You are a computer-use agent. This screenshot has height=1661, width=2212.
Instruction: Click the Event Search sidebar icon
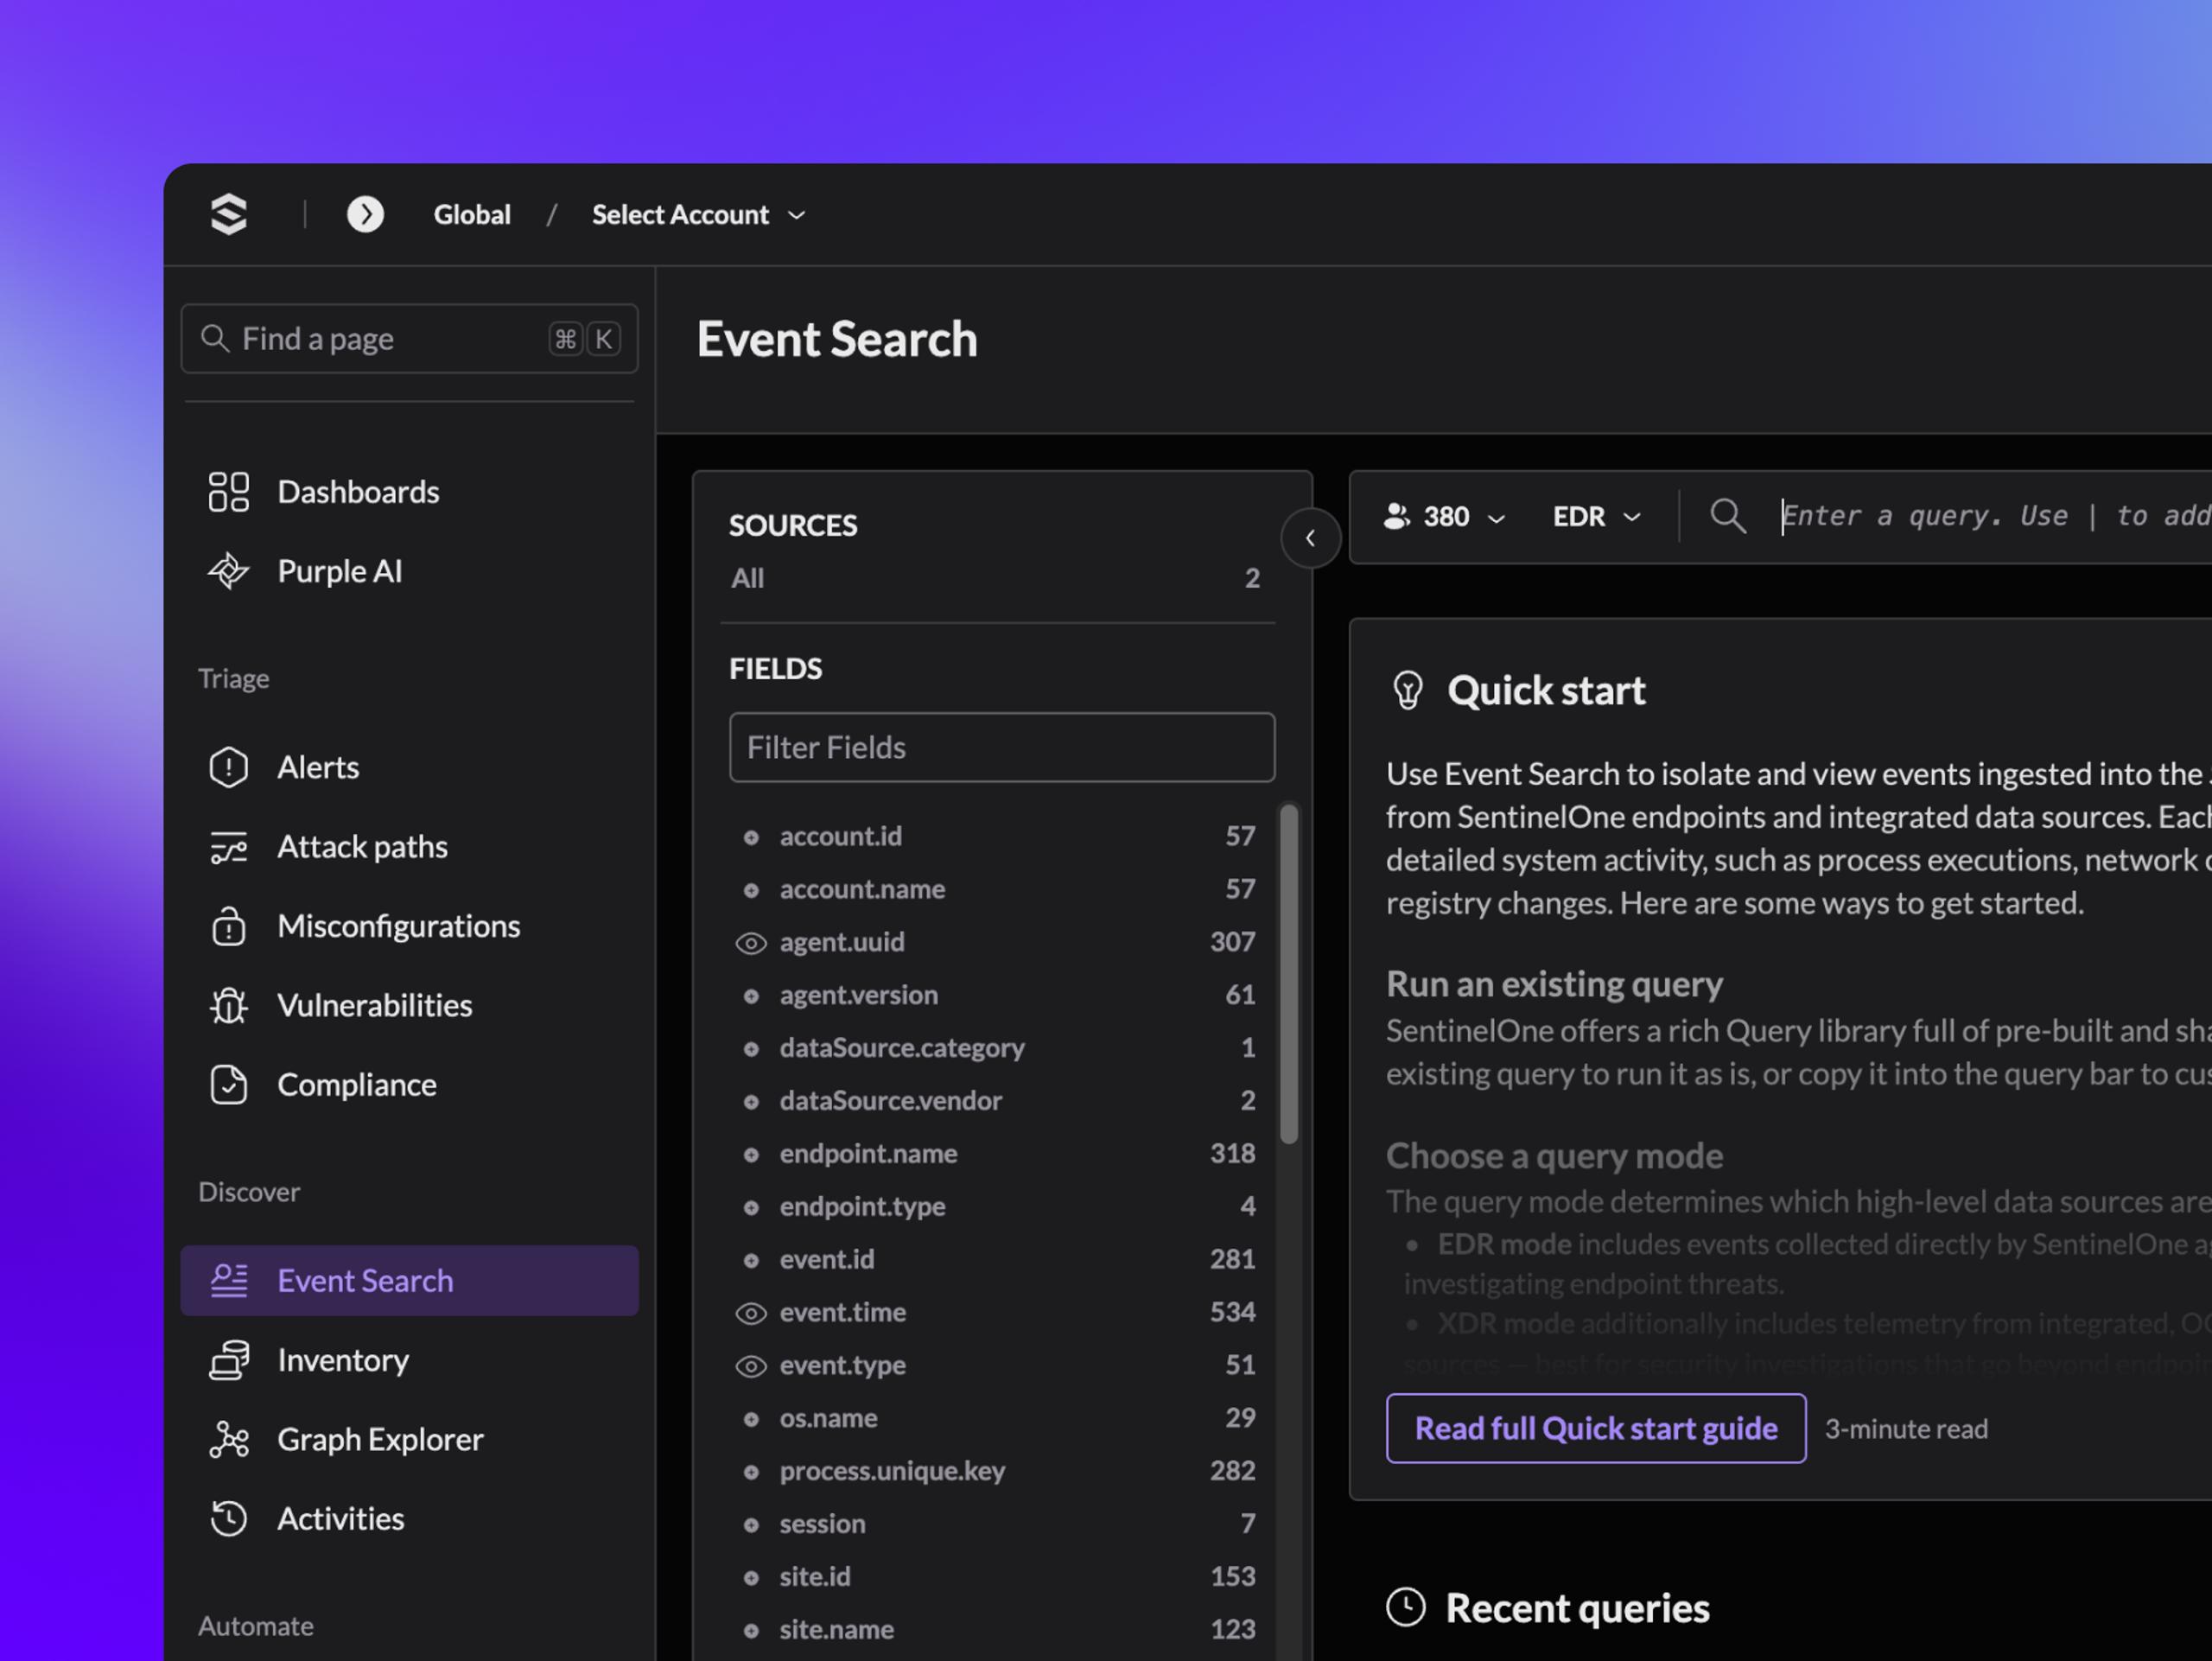(x=229, y=1281)
